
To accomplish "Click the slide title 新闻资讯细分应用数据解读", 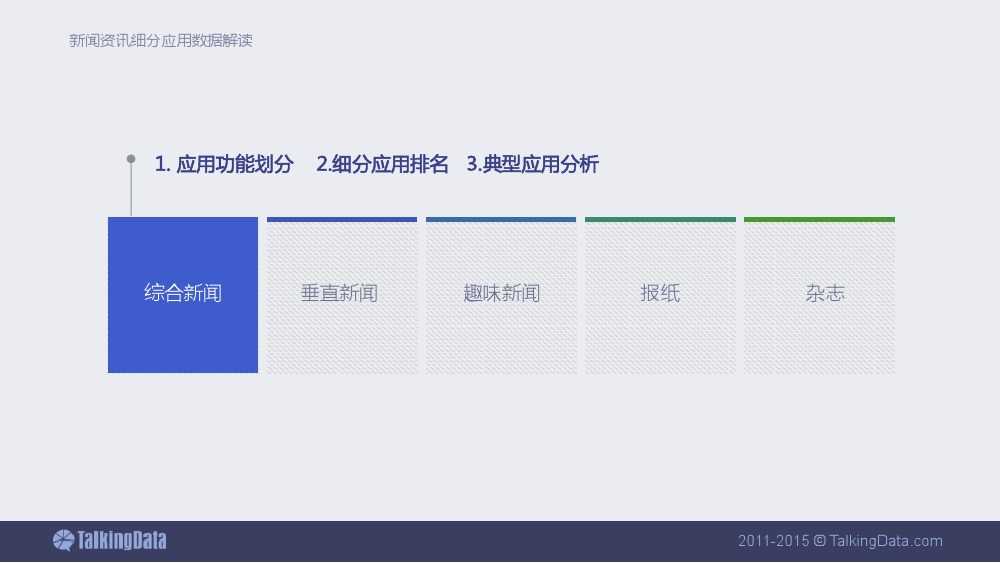I will [x=160, y=41].
